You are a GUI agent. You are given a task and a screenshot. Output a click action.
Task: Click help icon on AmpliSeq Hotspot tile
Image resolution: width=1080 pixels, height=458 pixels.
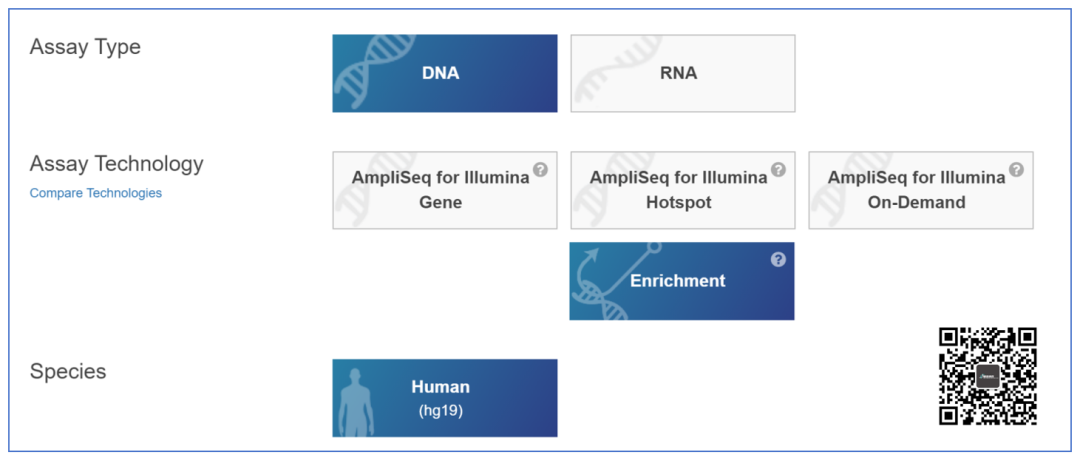pos(778,170)
